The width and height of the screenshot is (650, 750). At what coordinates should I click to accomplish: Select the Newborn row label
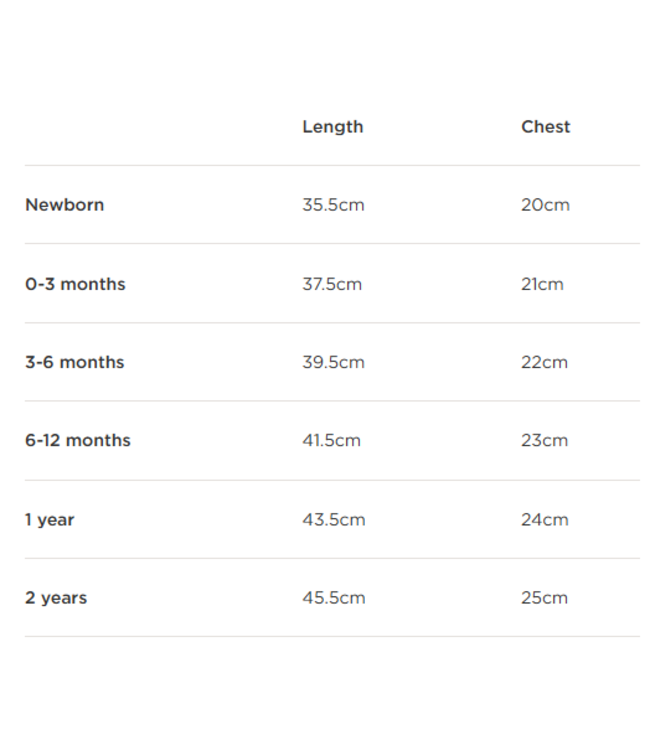click(64, 205)
